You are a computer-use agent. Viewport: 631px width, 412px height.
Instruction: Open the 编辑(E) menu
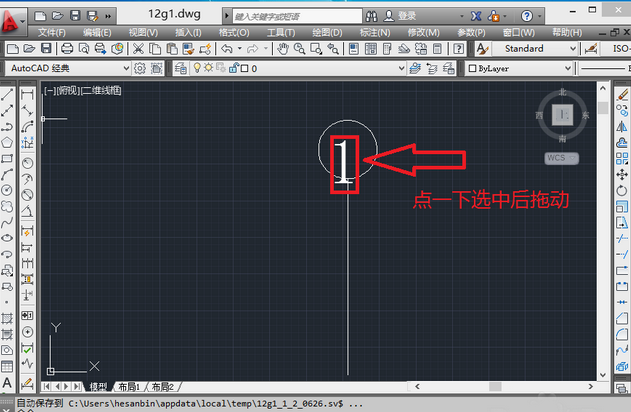click(x=97, y=33)
